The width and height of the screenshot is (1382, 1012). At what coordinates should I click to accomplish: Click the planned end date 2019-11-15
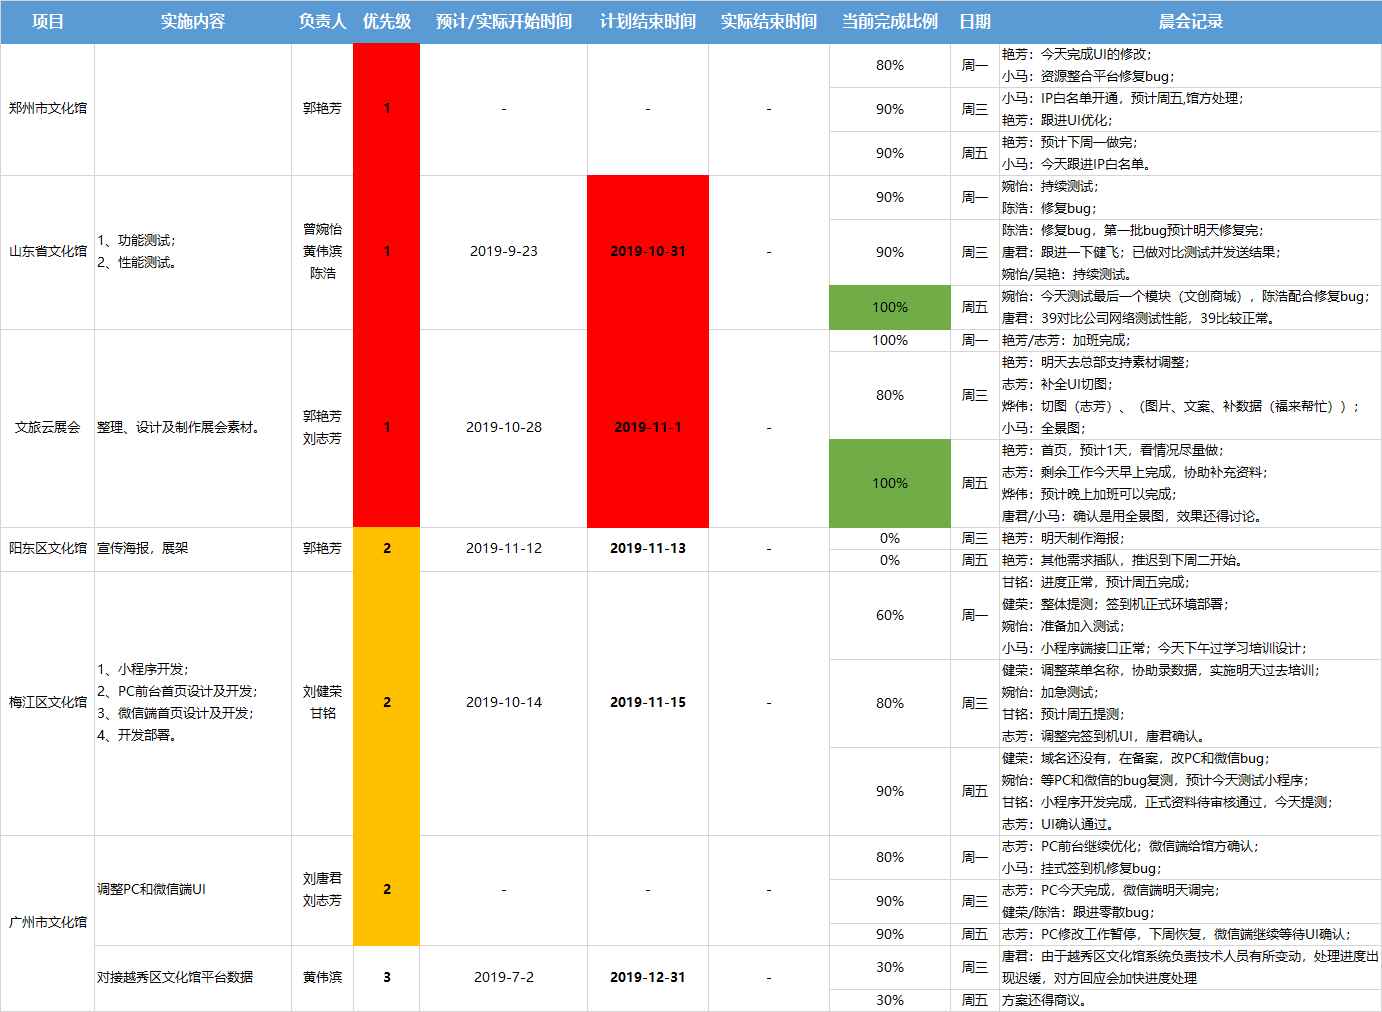pyautogui.click(x=648, y=703)
